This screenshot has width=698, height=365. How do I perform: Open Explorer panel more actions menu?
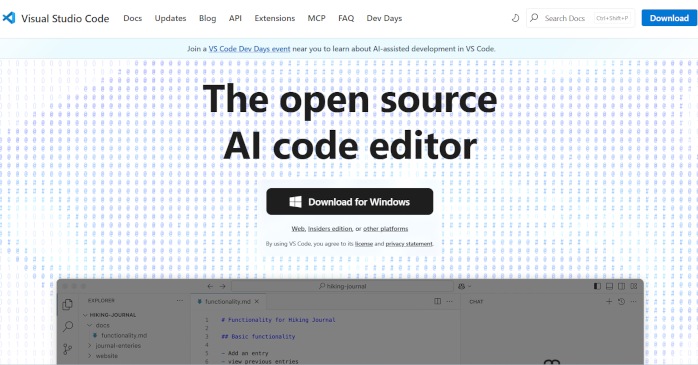(x=180, y=300)
